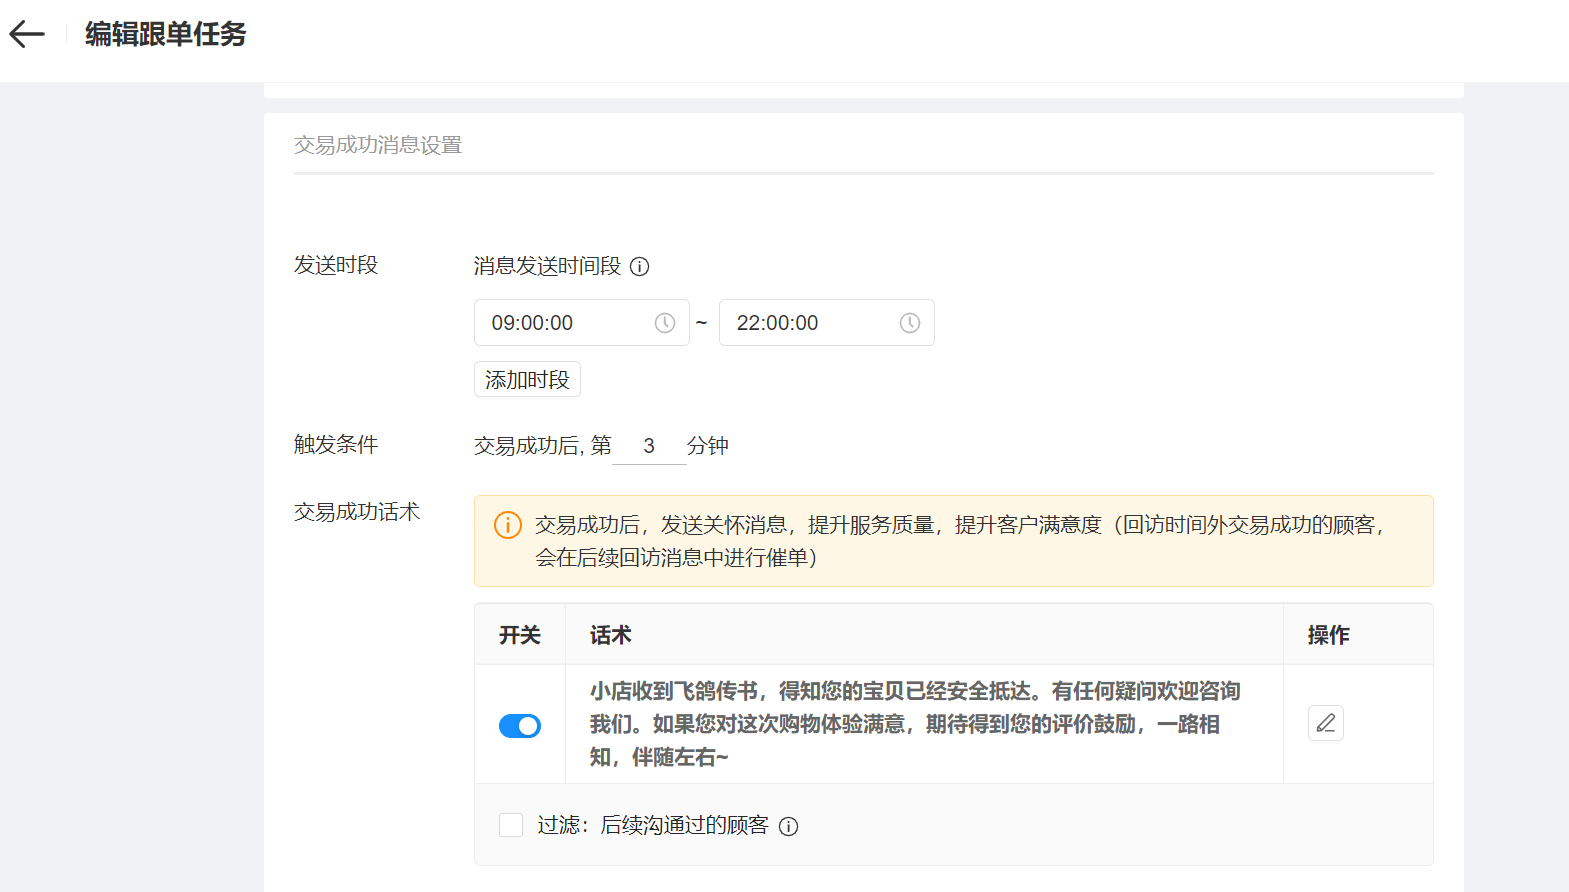Viewport: 1569px width, 892px height.
Task: Open clock icon in the 22:00:00 field
Action: point(909,323)
